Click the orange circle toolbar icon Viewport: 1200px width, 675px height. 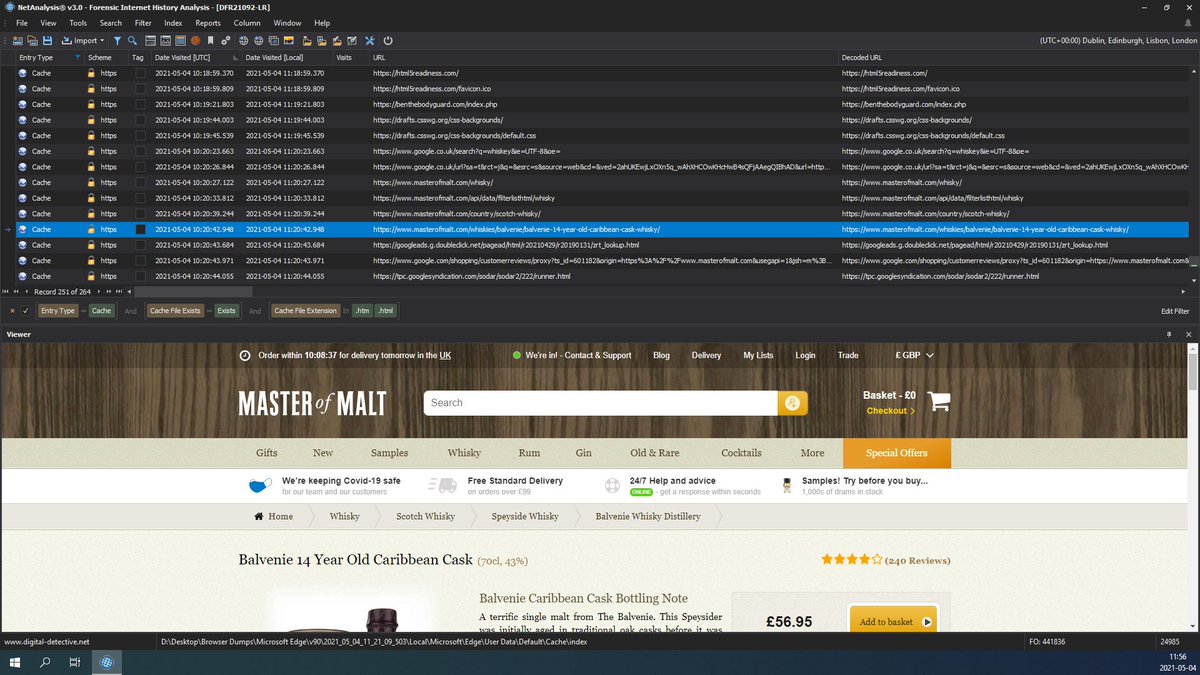pyautogui.click(x=195, y=41)
